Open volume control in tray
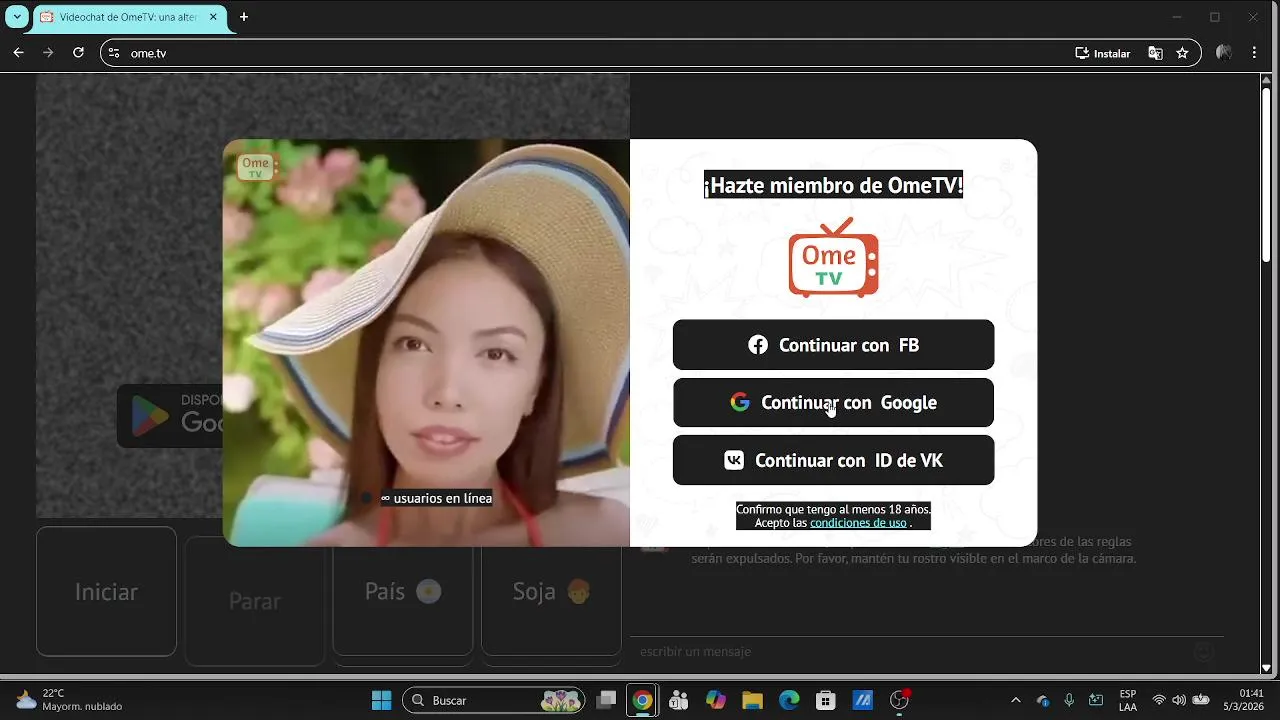This screenshot has height=720, width=1280. pyautogui.click(x=1179, y=700)
